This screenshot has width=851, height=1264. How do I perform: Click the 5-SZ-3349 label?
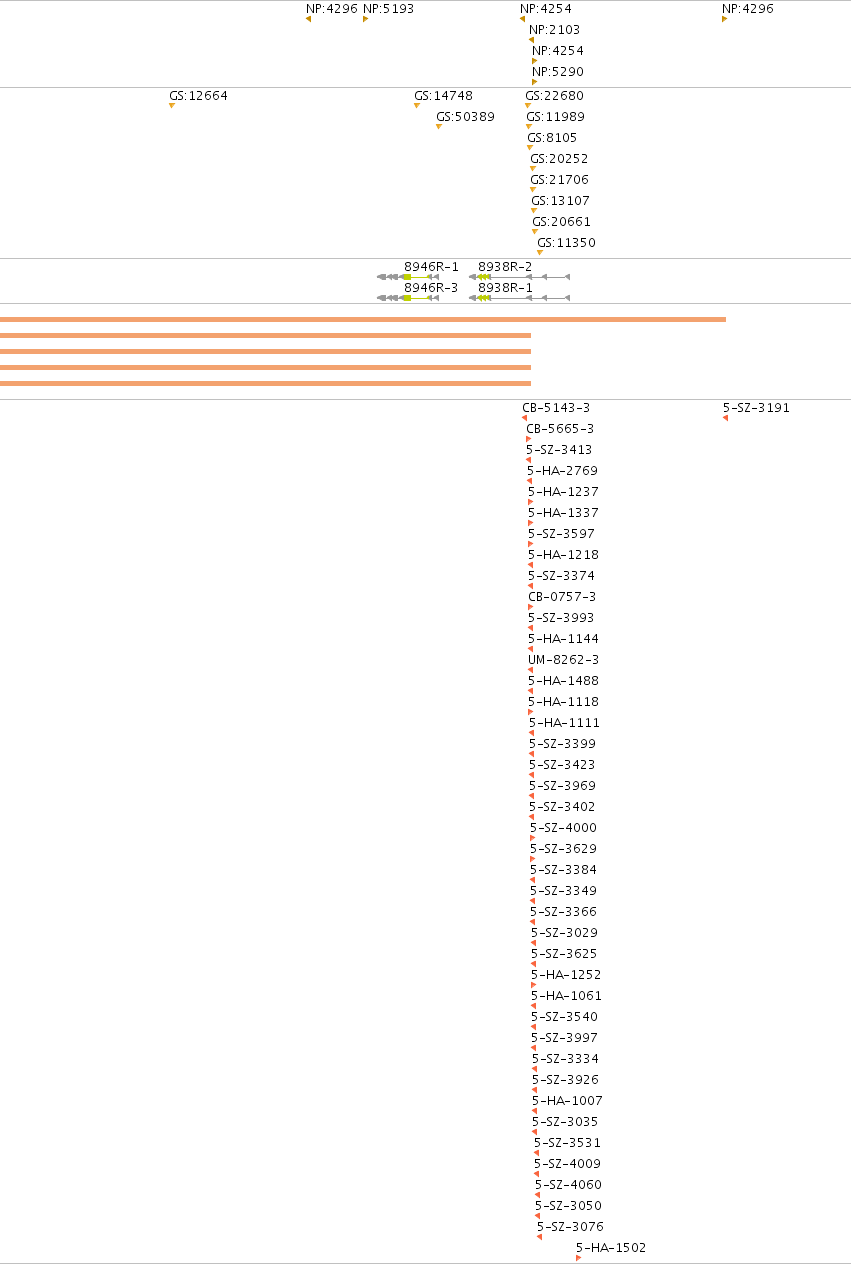pos(563,891)
